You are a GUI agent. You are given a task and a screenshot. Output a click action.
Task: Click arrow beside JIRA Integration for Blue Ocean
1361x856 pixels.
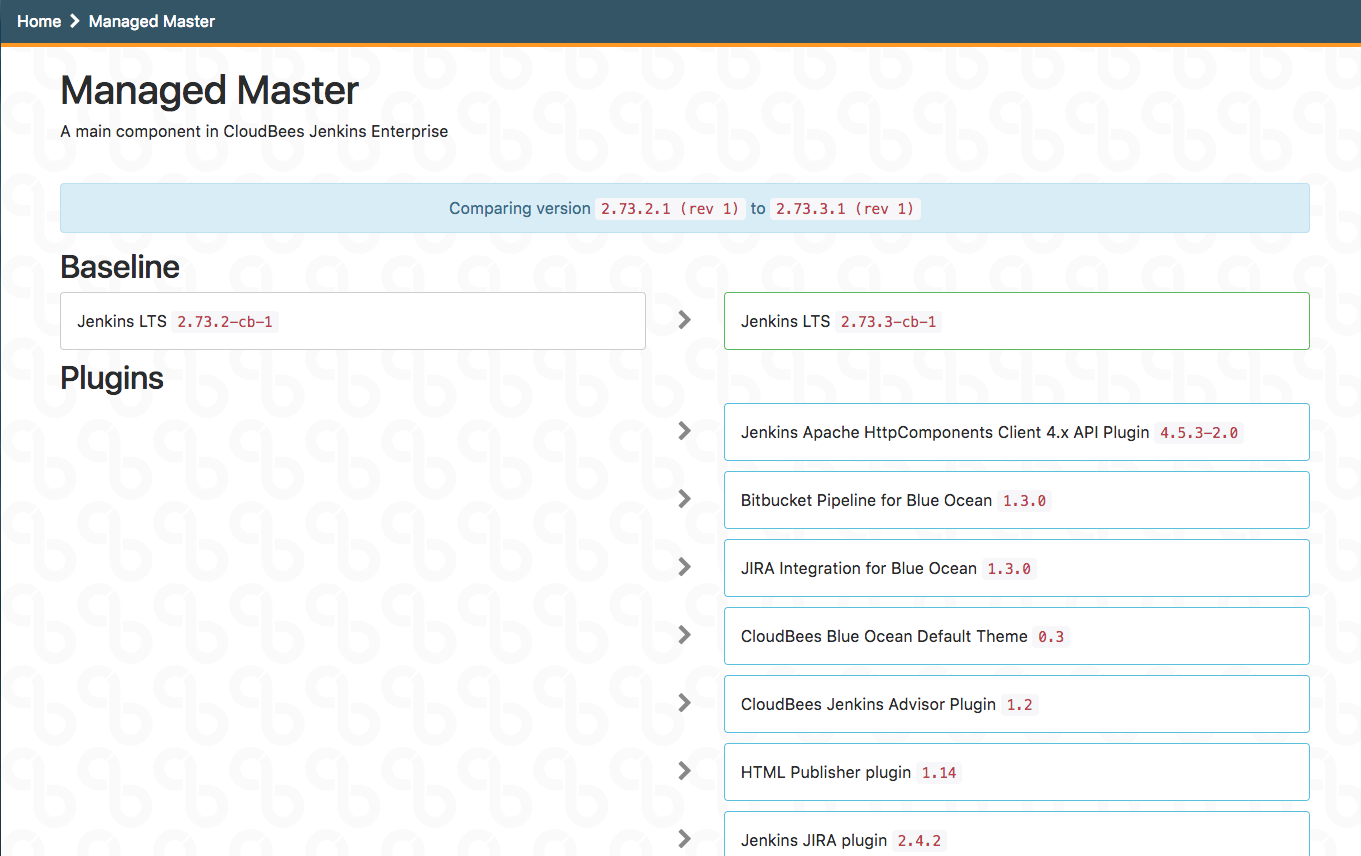[x=685, y=567]
